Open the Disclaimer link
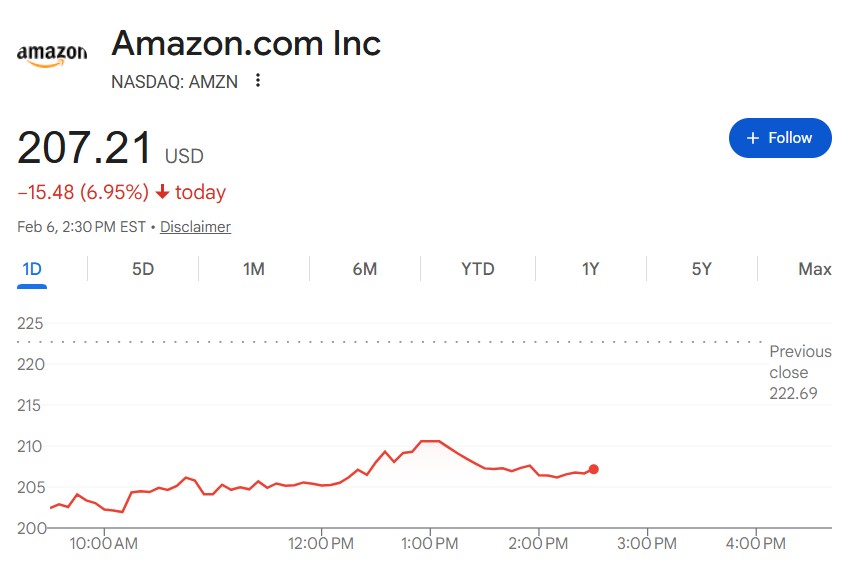The width and height of the screenshot is (849, 579). tap(195, 227)
